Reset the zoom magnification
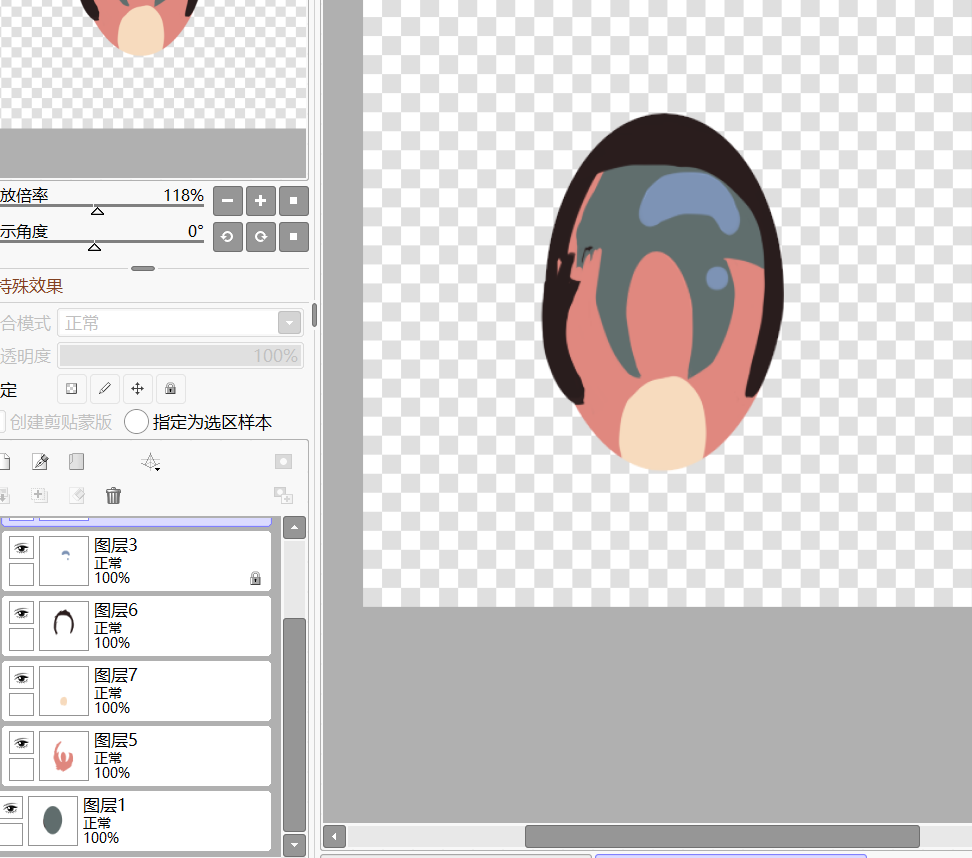The width and height of the screenshot is (972, 858). [x=294, y=201]
